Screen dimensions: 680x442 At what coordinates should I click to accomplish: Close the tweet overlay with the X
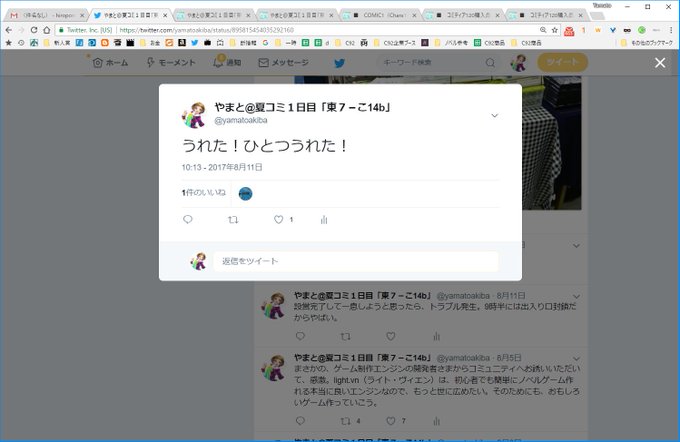(x=660, y=63)
